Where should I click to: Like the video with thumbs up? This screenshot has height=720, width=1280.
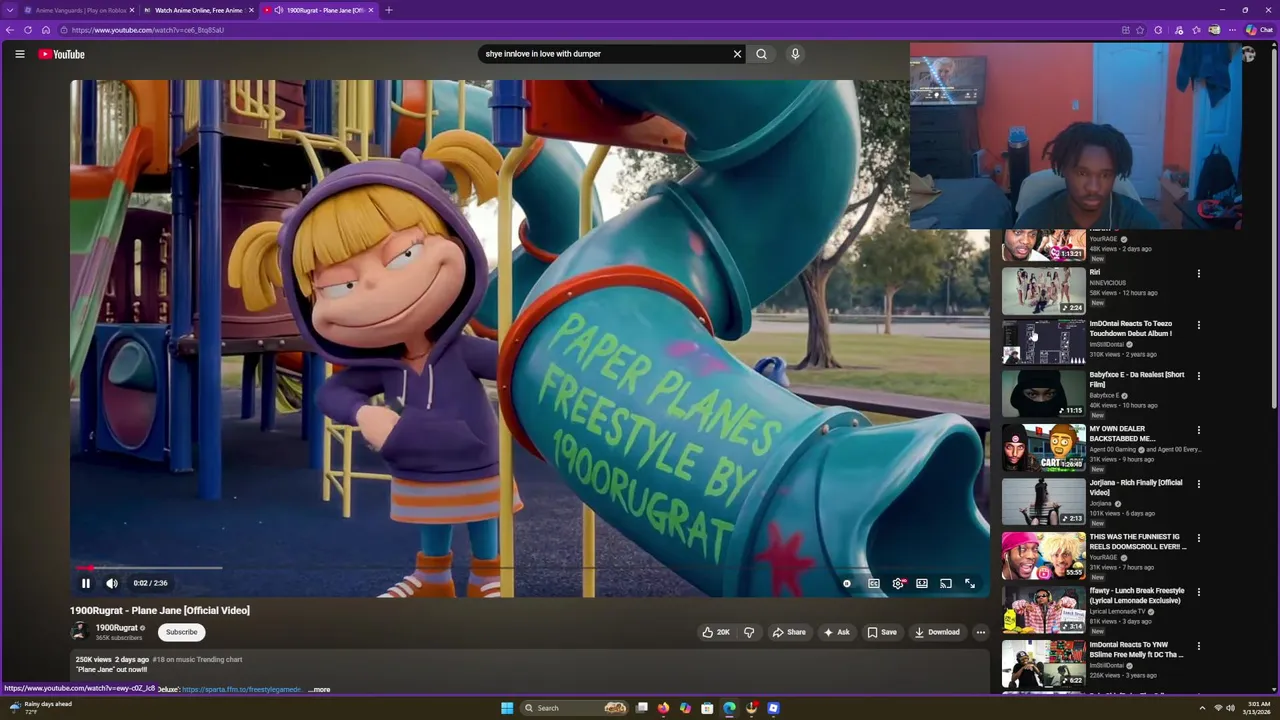716,632
